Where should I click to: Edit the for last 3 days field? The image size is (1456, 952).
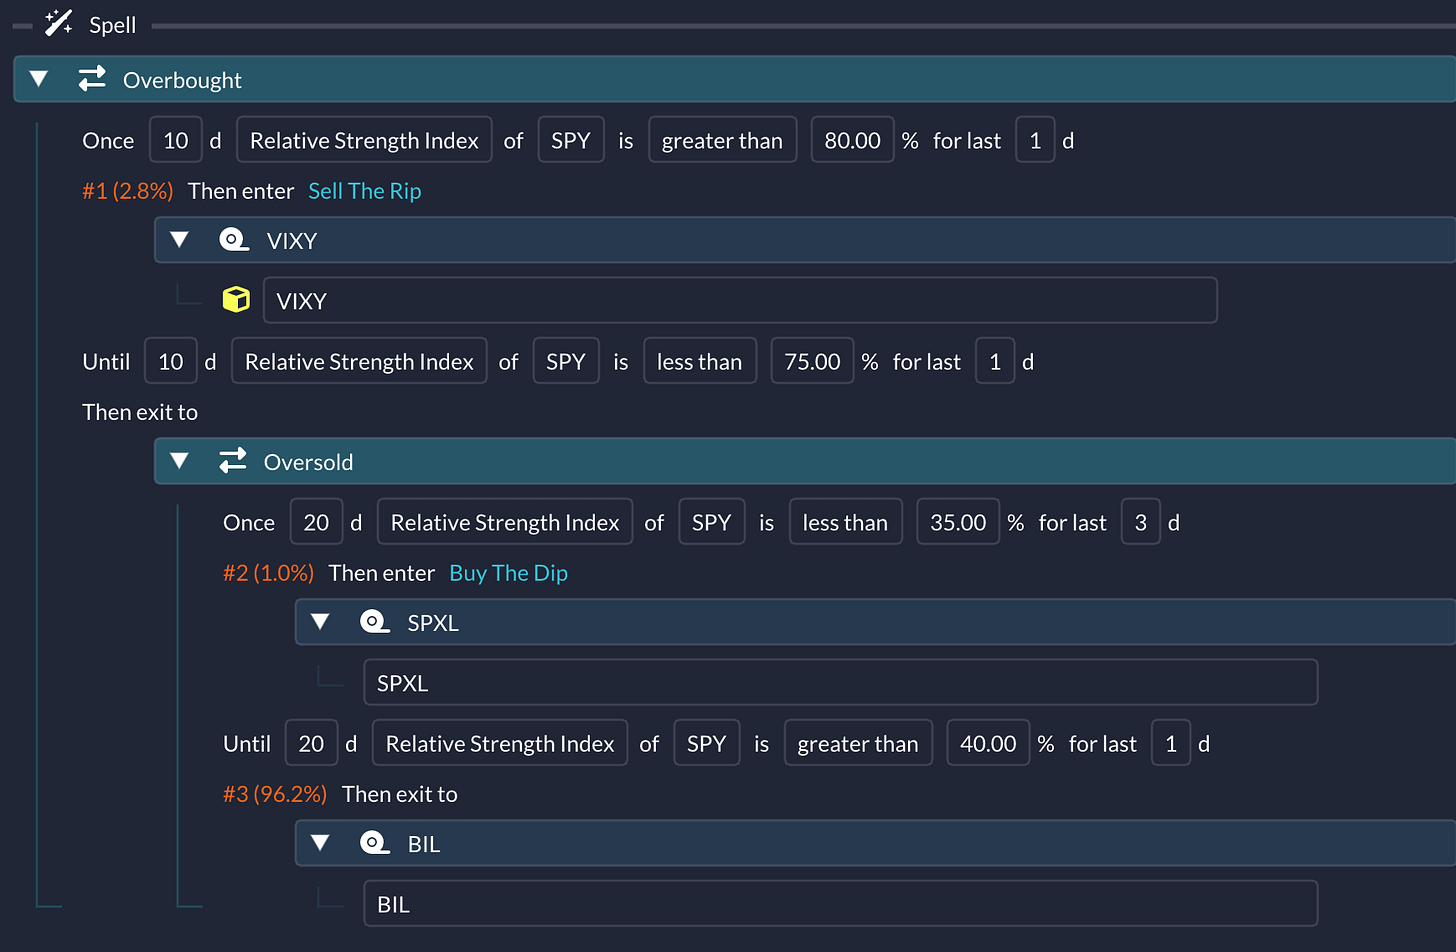pos(1141,522)
